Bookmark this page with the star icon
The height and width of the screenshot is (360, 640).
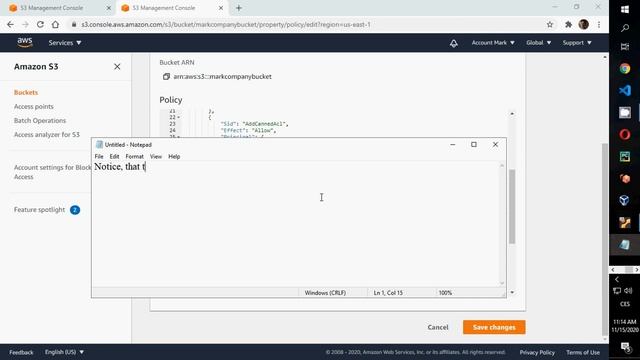(x=550, y=24)
